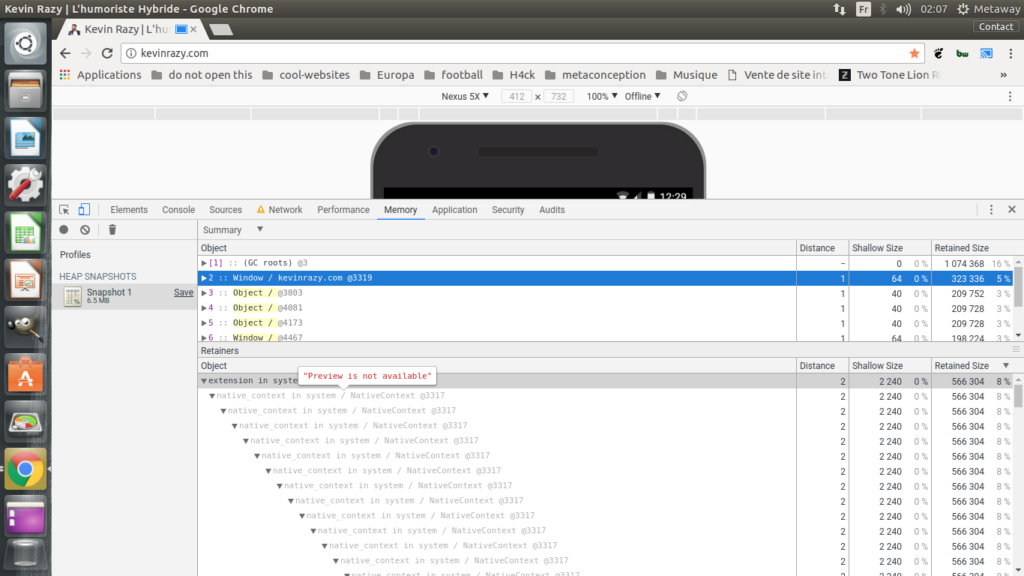Open device toolbar more options menu
The width and height of the screenshot is (1024, 576).
pos(1010,96)
